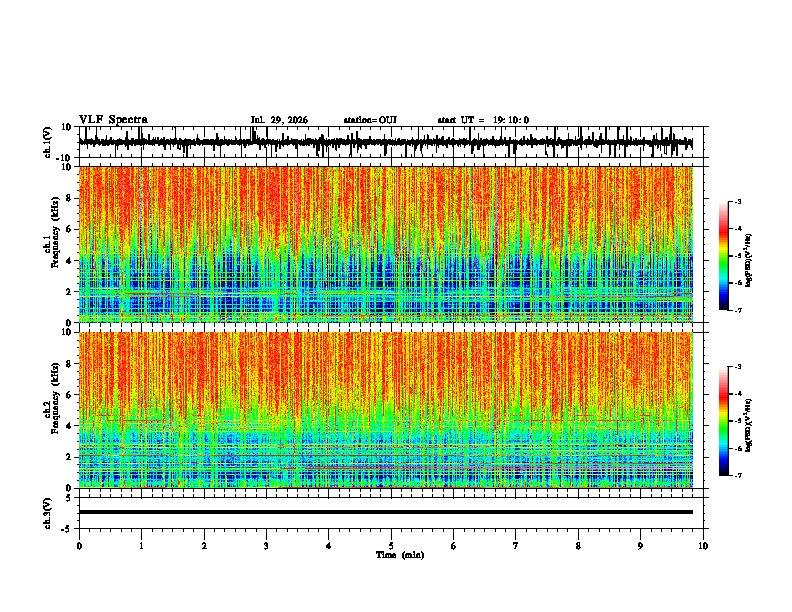Select the start UT 19:10:0 label
This screenshot has width=792, height=612.
point(483,120)
